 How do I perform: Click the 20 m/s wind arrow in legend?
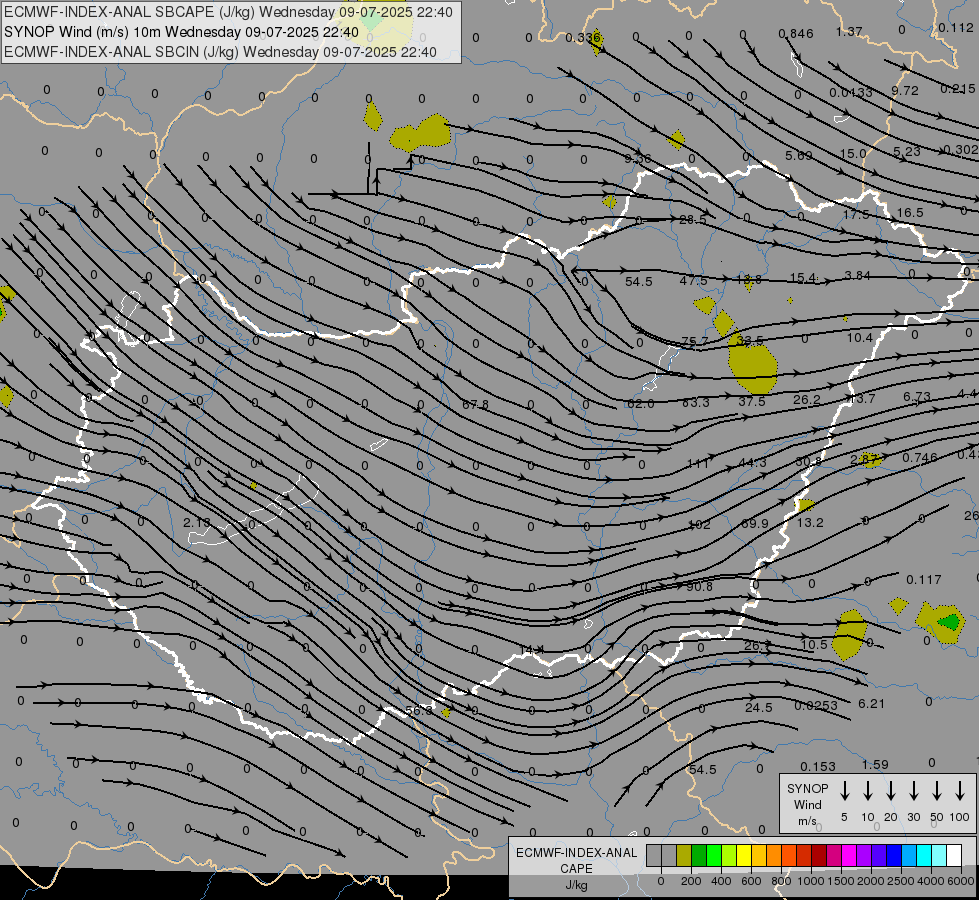[x=890, y=791]
